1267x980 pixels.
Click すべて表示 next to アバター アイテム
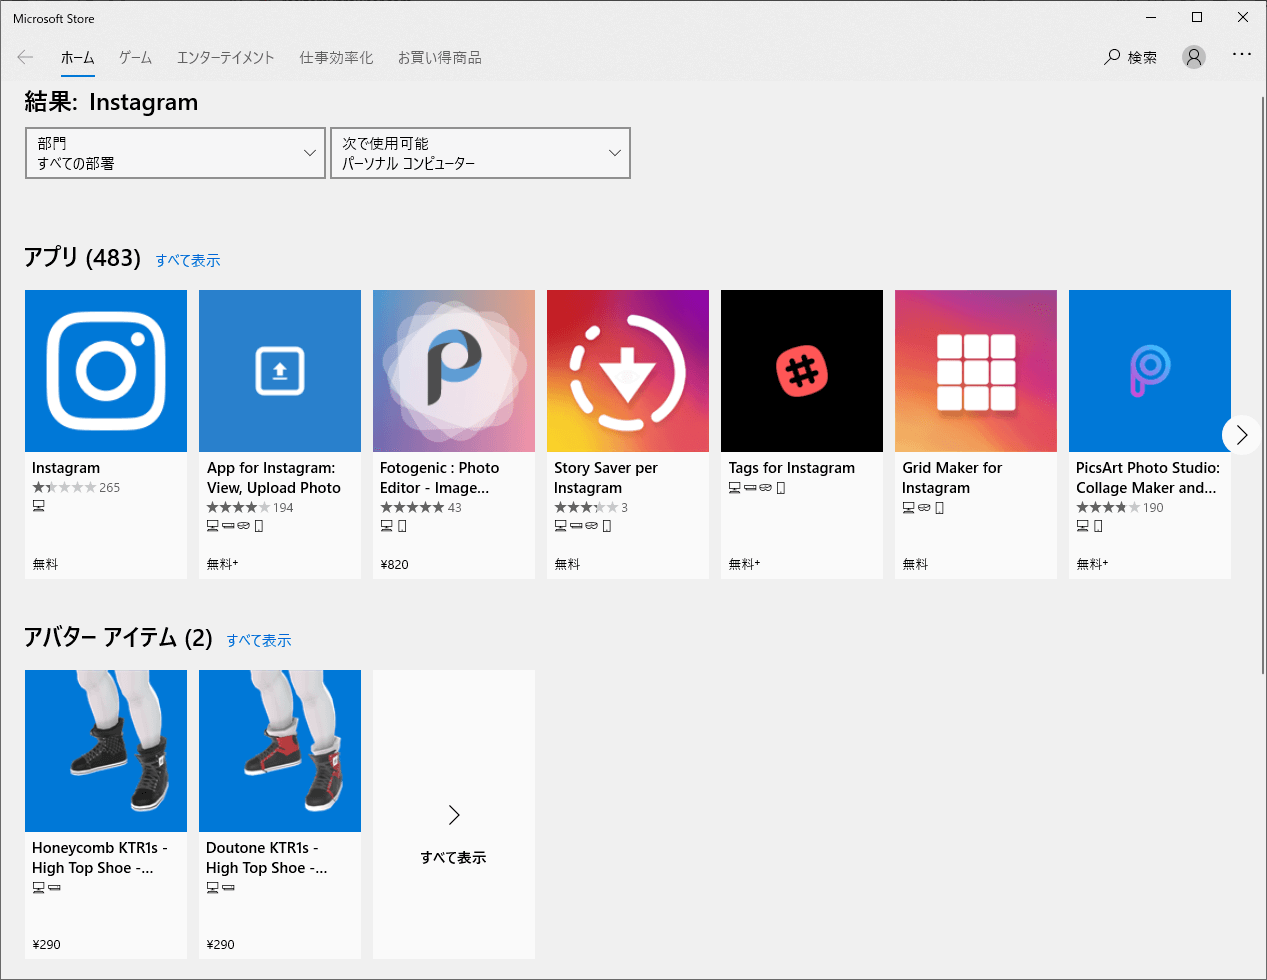click(x=258, y=639)
